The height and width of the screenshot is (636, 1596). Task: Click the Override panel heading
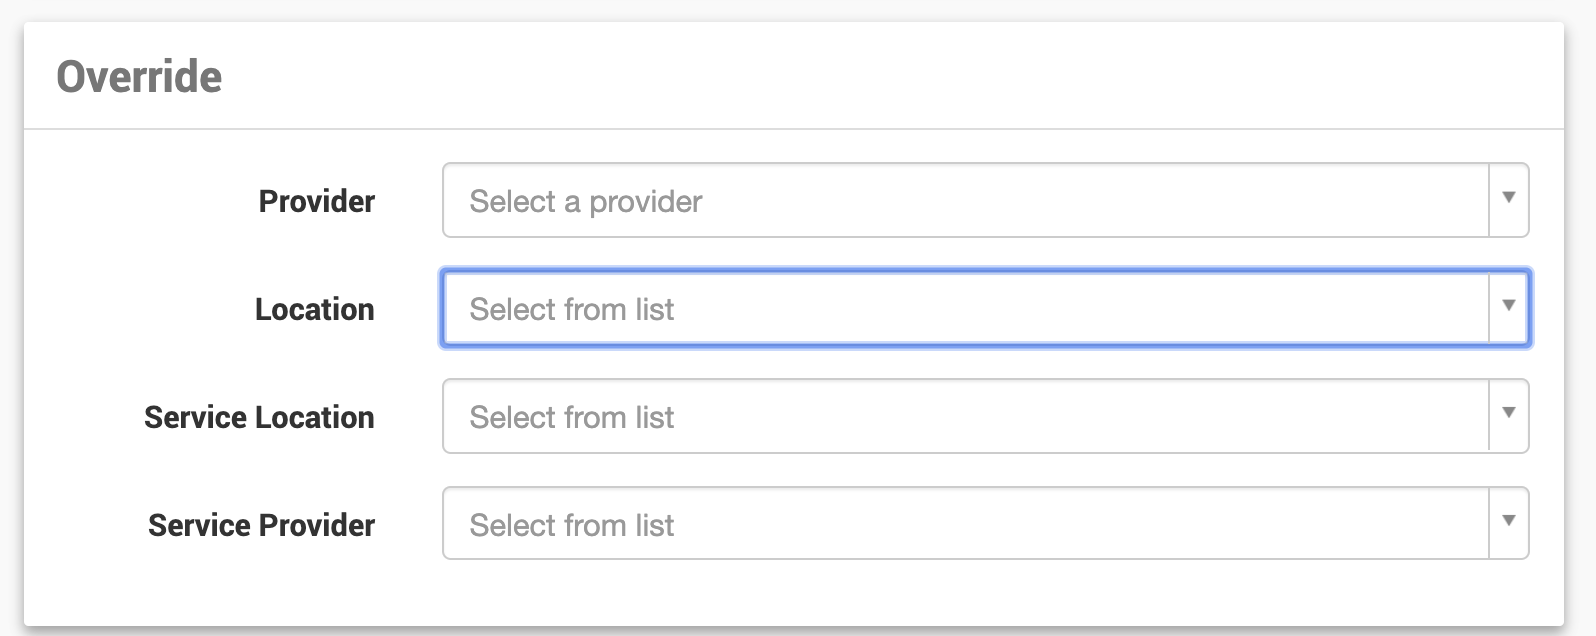(x=139, y=77)
